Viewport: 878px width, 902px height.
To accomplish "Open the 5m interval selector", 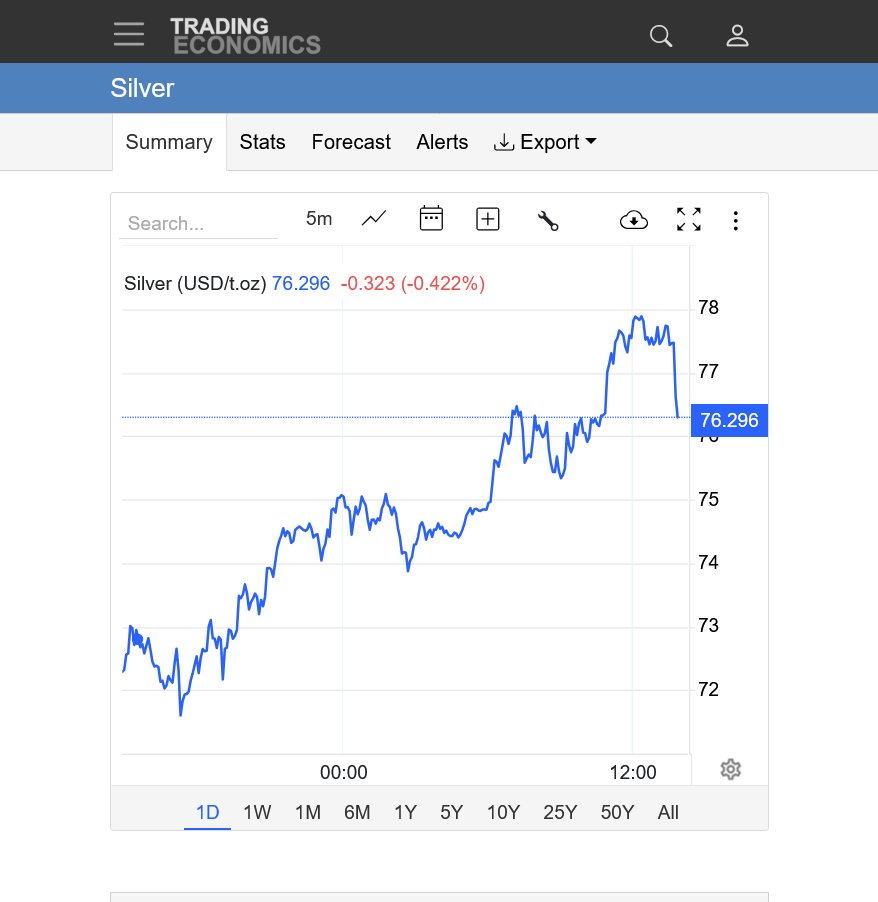I will click(x=319, y=219).
